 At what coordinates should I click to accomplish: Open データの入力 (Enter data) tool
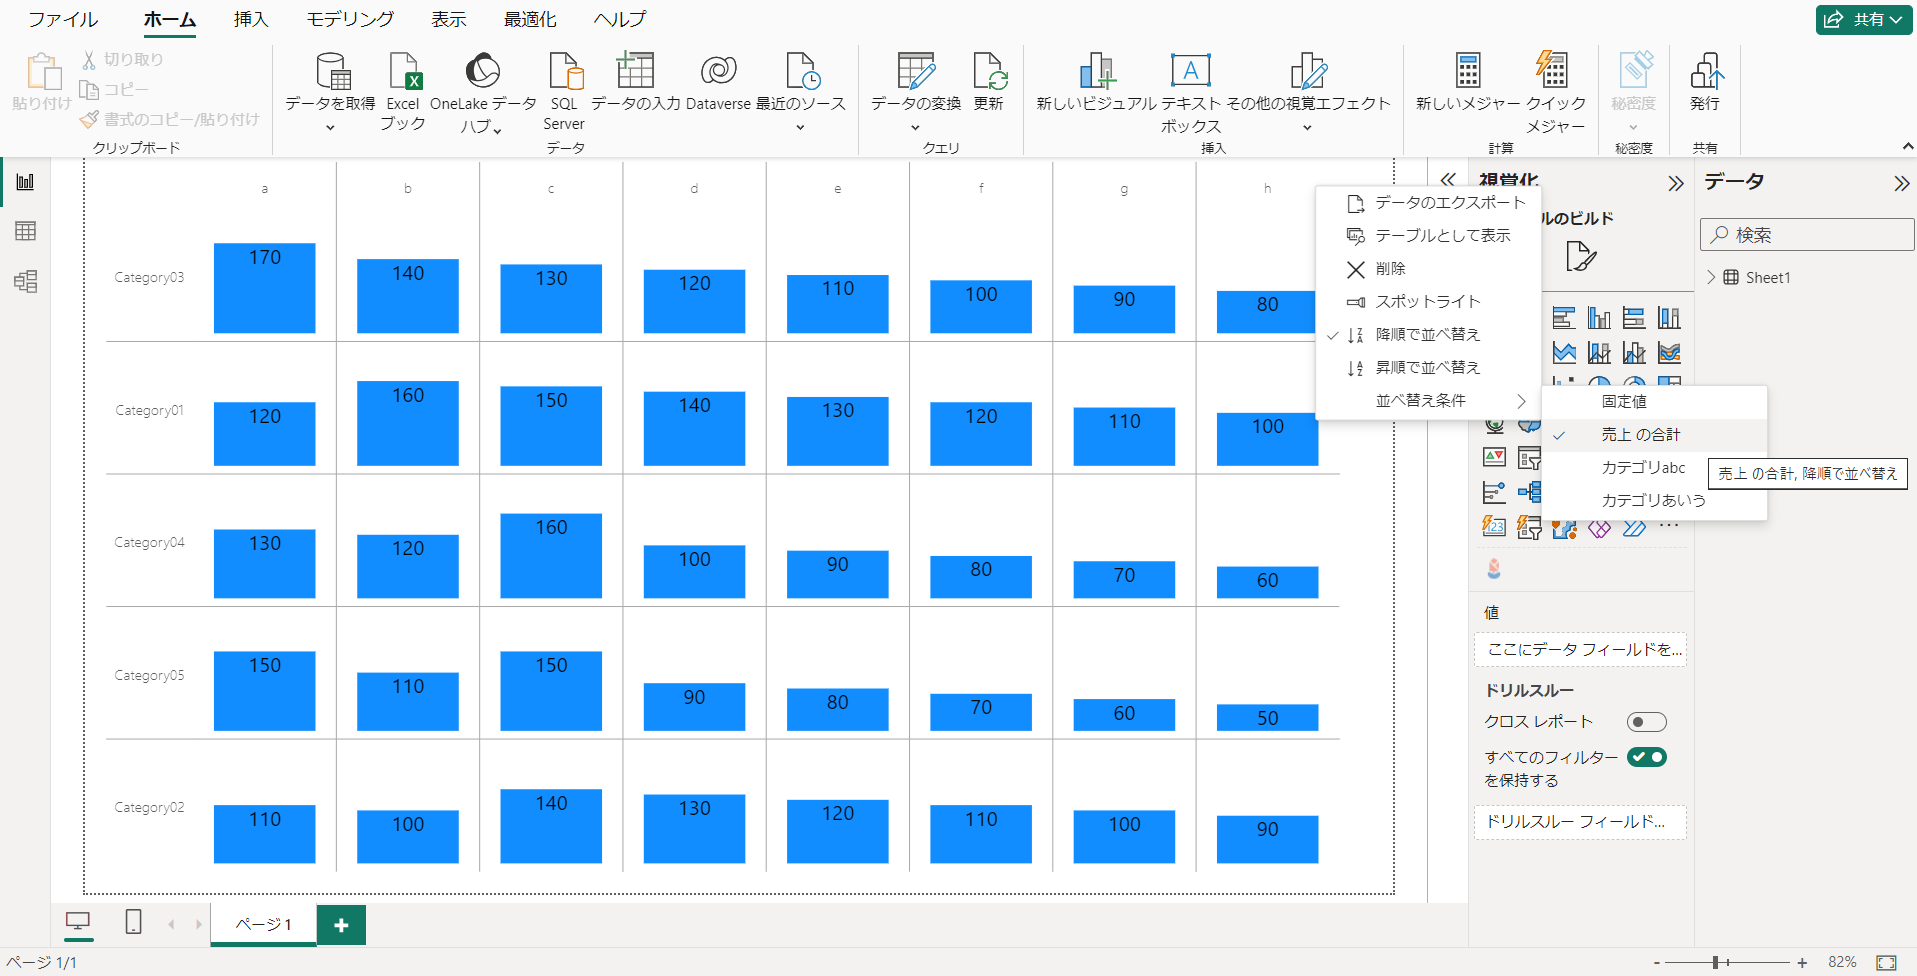point(635,72)
